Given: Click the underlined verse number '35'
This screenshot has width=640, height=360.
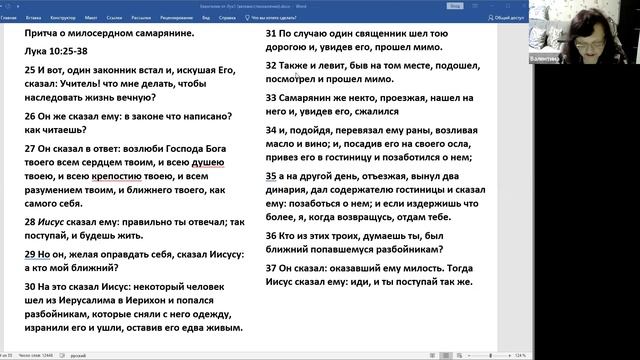Looking at the screenshot, I should 271,176.
